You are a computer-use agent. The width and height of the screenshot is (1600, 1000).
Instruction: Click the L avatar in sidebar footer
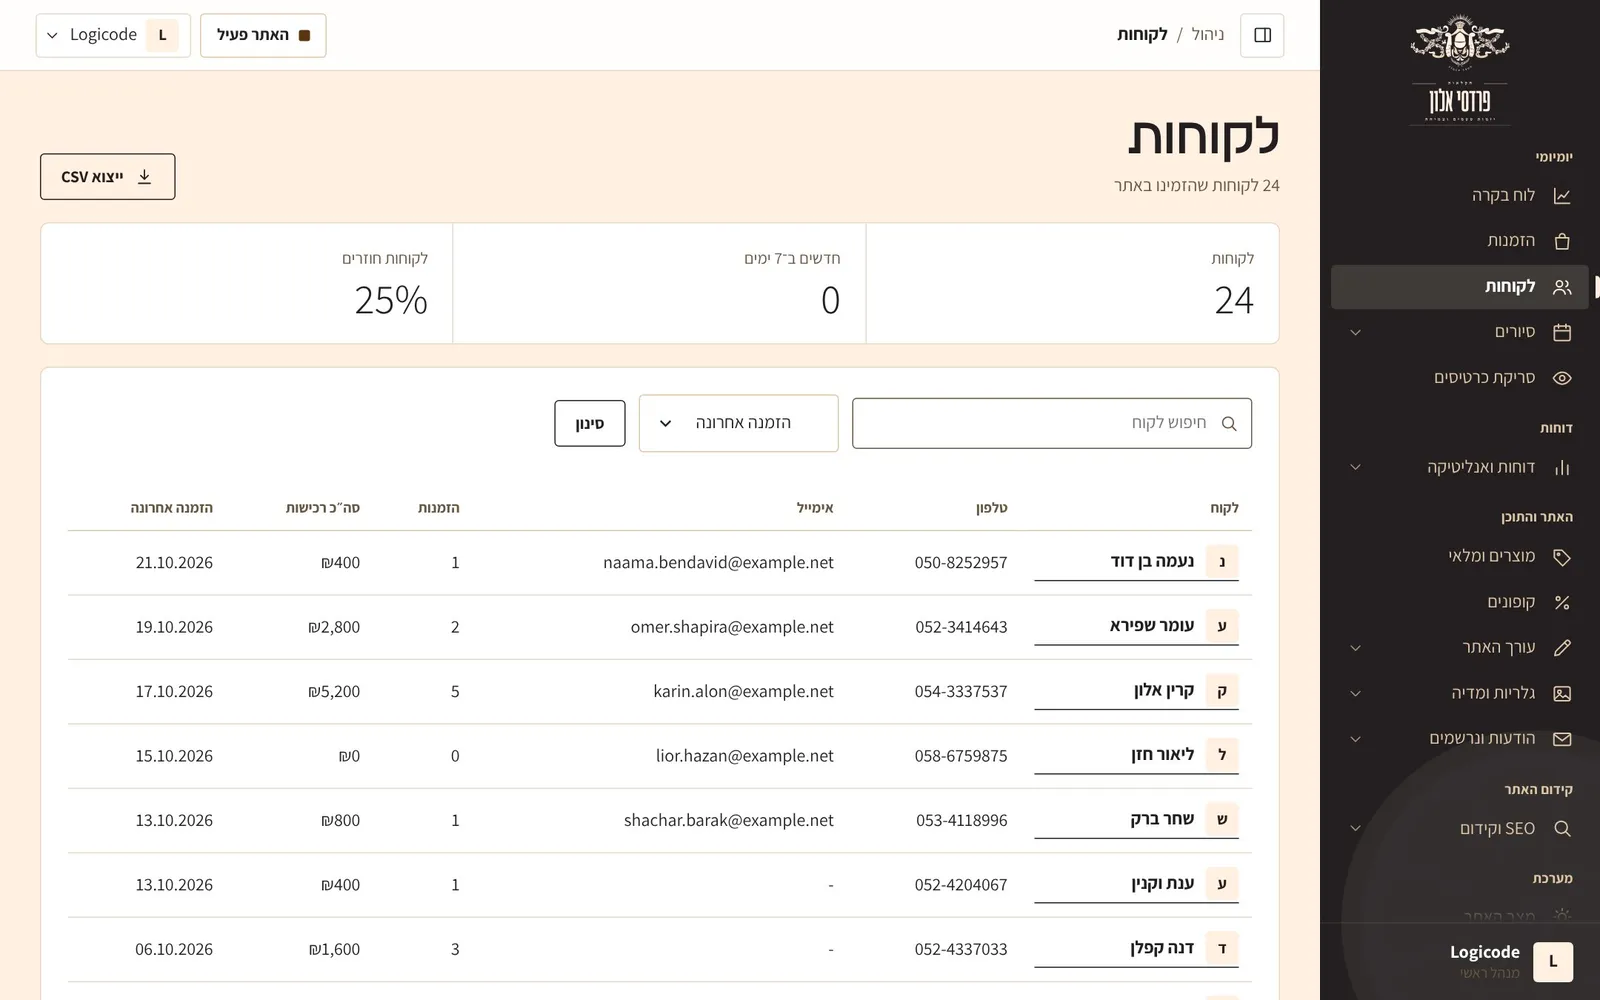(1552, 962)
